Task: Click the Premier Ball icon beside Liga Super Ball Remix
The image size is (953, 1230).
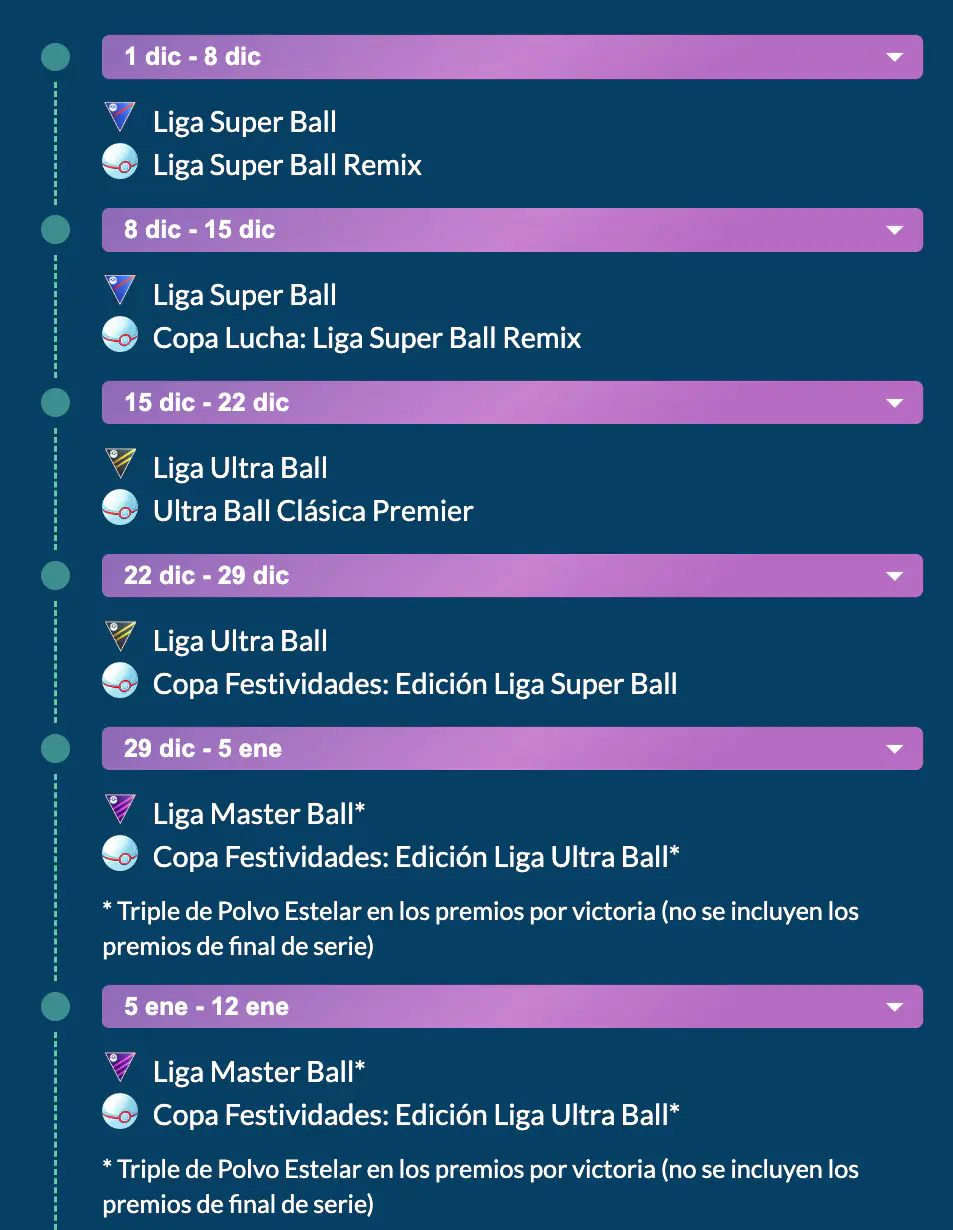Action: click(x=120, y=162)
